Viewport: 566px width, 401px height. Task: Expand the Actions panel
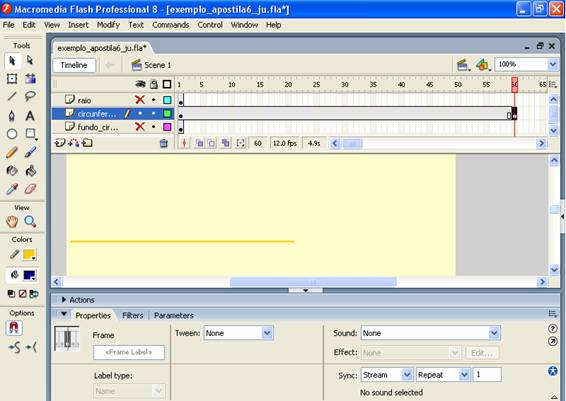pyautogui.click(x=64, y=300)
